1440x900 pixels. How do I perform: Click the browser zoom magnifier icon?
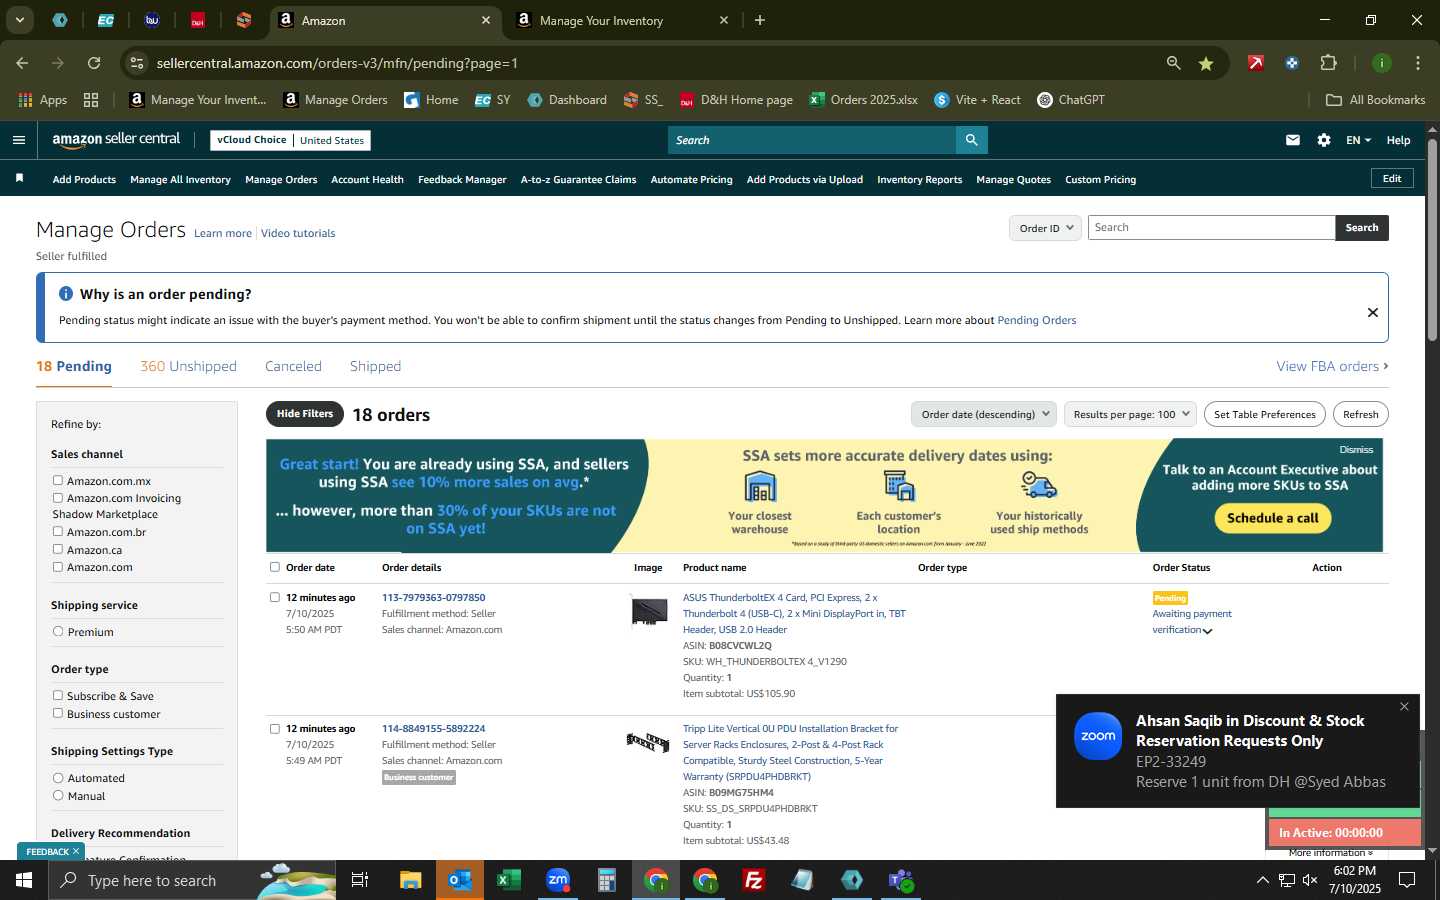coord(1174,63)
